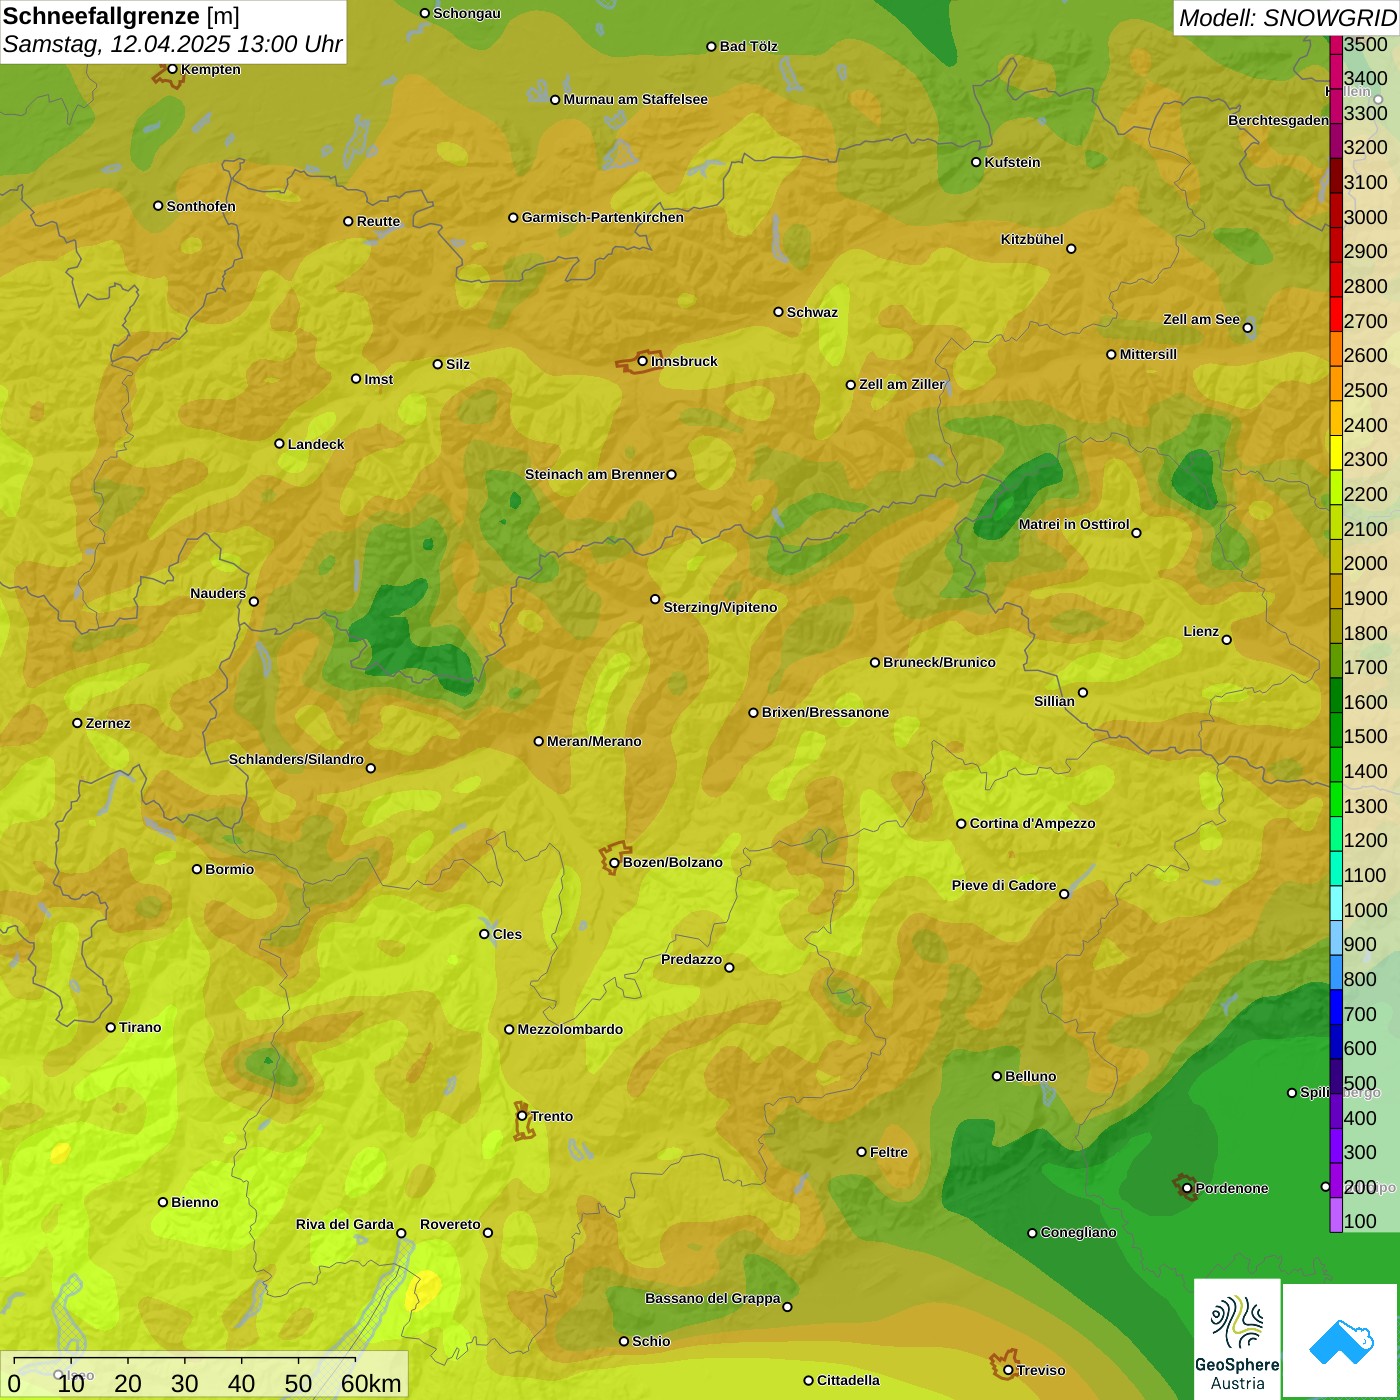This screenshot has height=1400, width=1400.
Task: Click the "Modell: SNOWGRID" label
Action: [x=1288, y=18]
